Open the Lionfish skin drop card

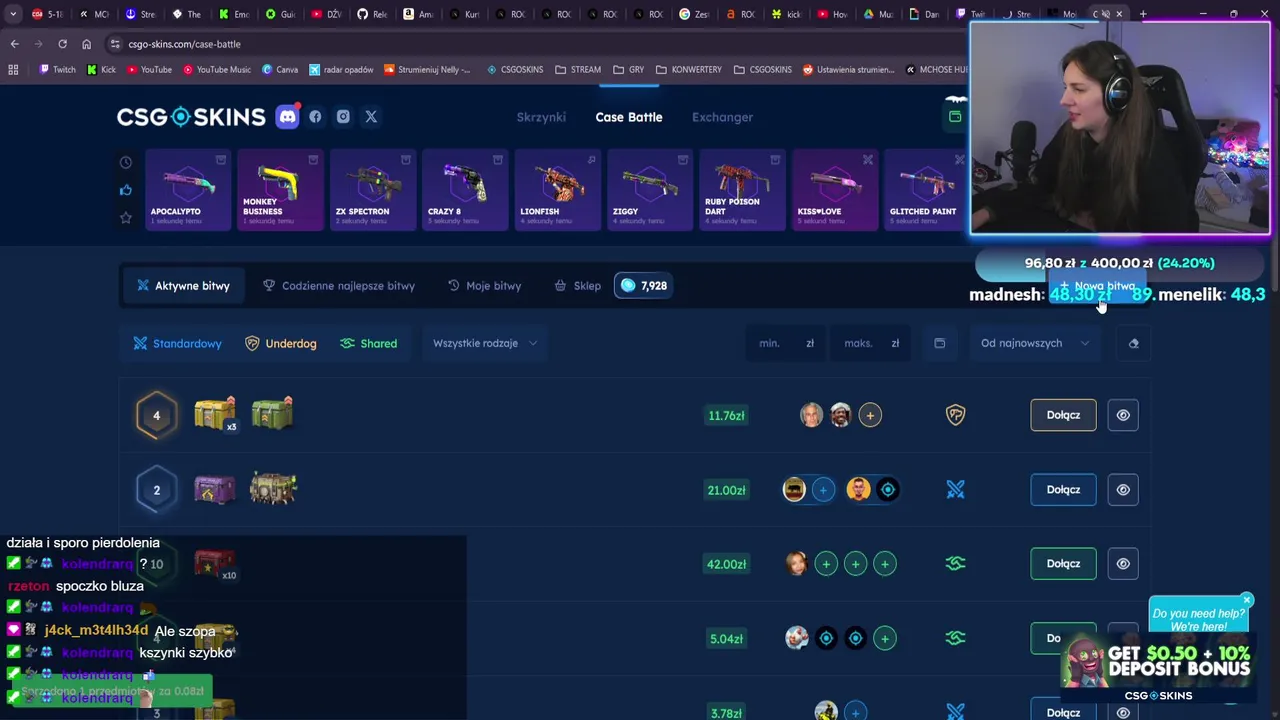tap(557, 189)
